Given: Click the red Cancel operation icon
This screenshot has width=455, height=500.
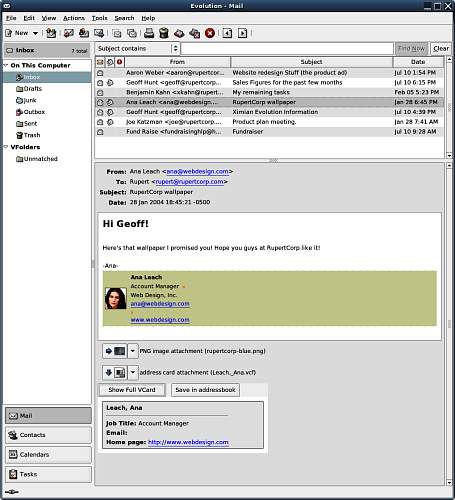Looking at the screenshot, I should pos(210,33).
